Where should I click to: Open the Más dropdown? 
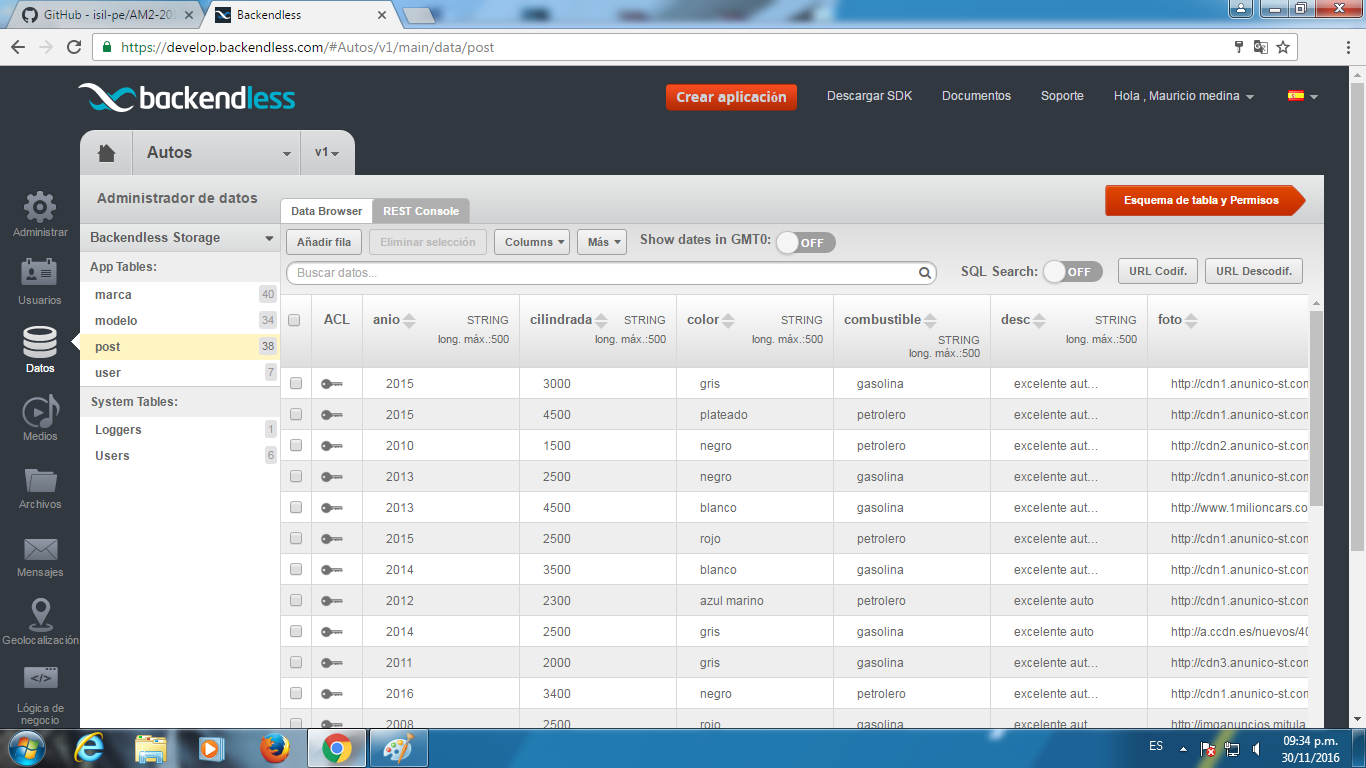(x=602, y=242)
